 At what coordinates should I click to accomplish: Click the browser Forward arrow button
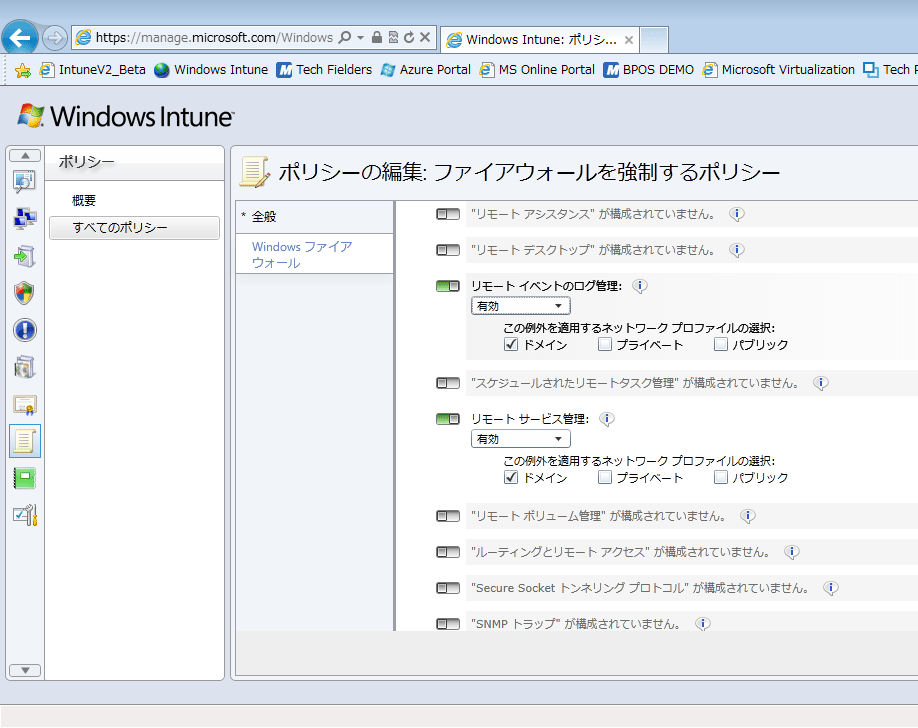pyautogui.click(x=54, y=39)
